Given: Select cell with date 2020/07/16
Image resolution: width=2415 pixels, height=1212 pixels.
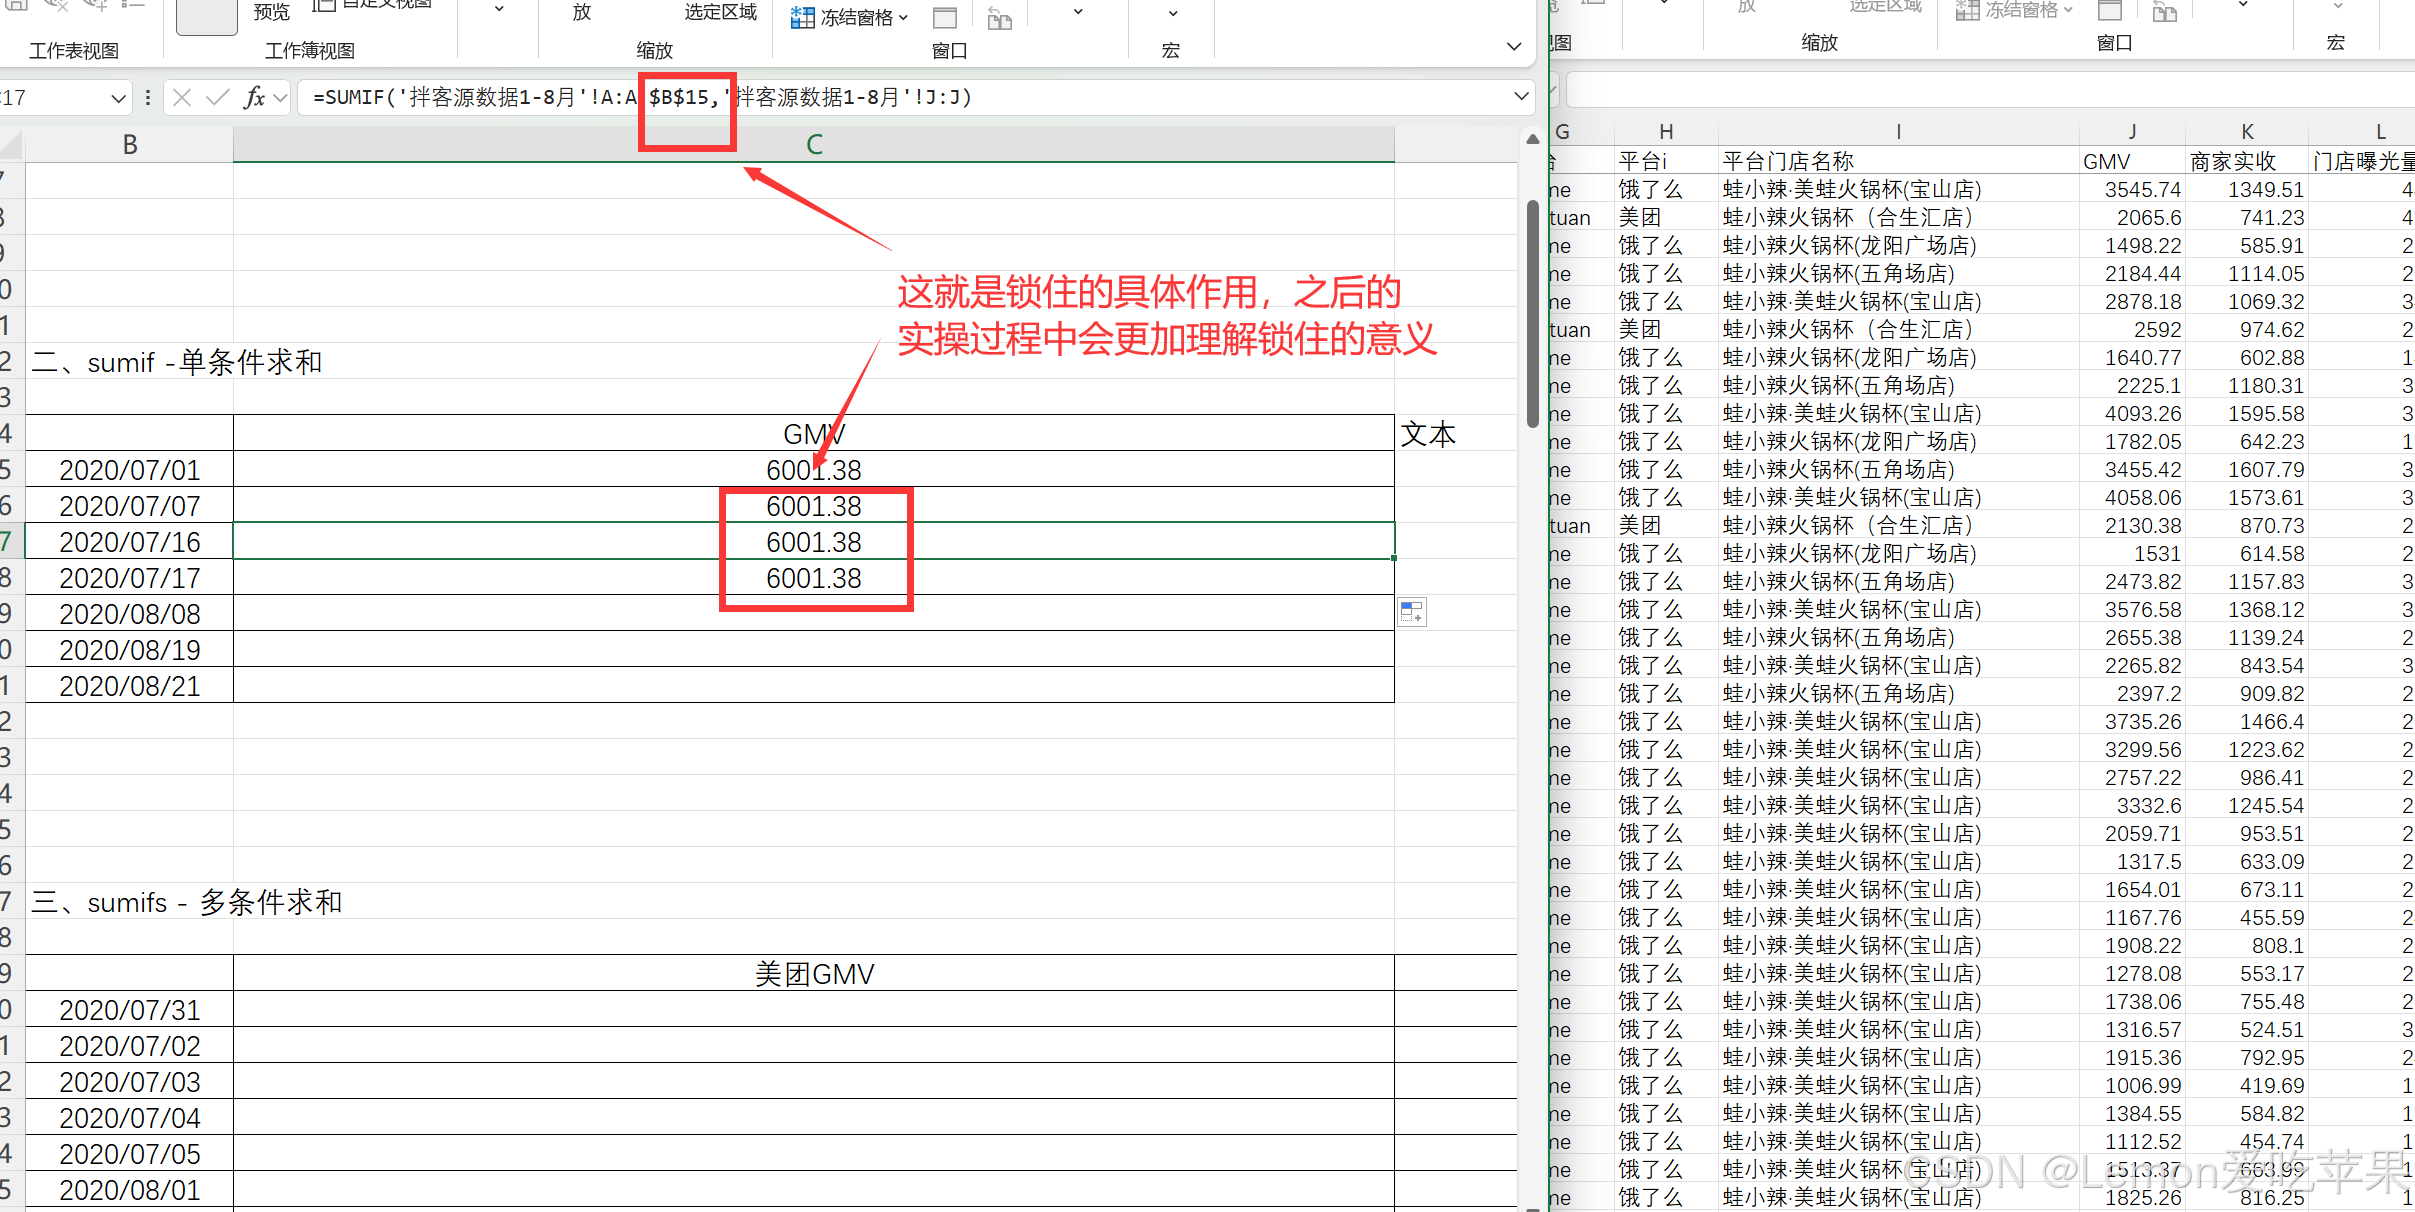Looking at the screenshot, I should pyautogui.click(x=129, y=542).
